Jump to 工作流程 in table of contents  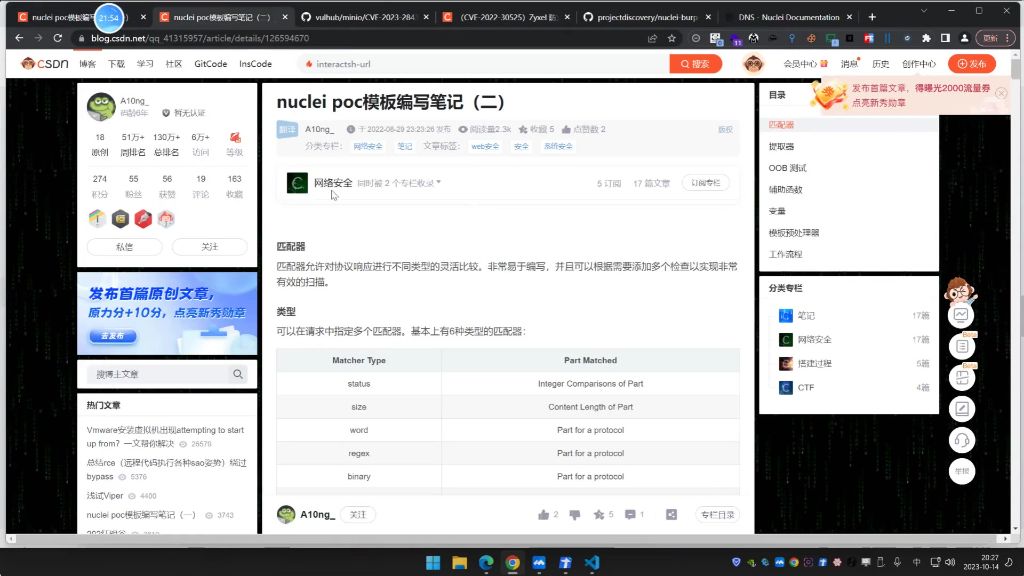click(x=785, y=254)
